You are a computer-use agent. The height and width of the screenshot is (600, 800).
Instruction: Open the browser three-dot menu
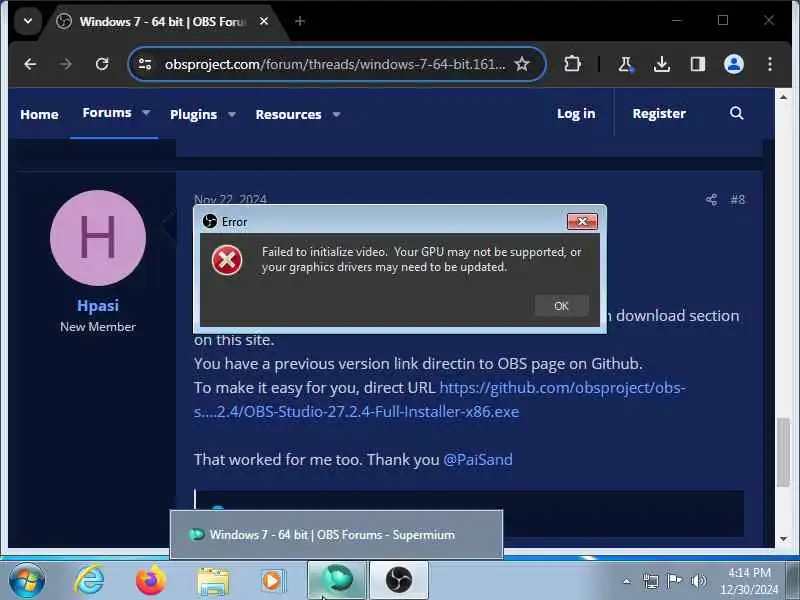point(770,64)
